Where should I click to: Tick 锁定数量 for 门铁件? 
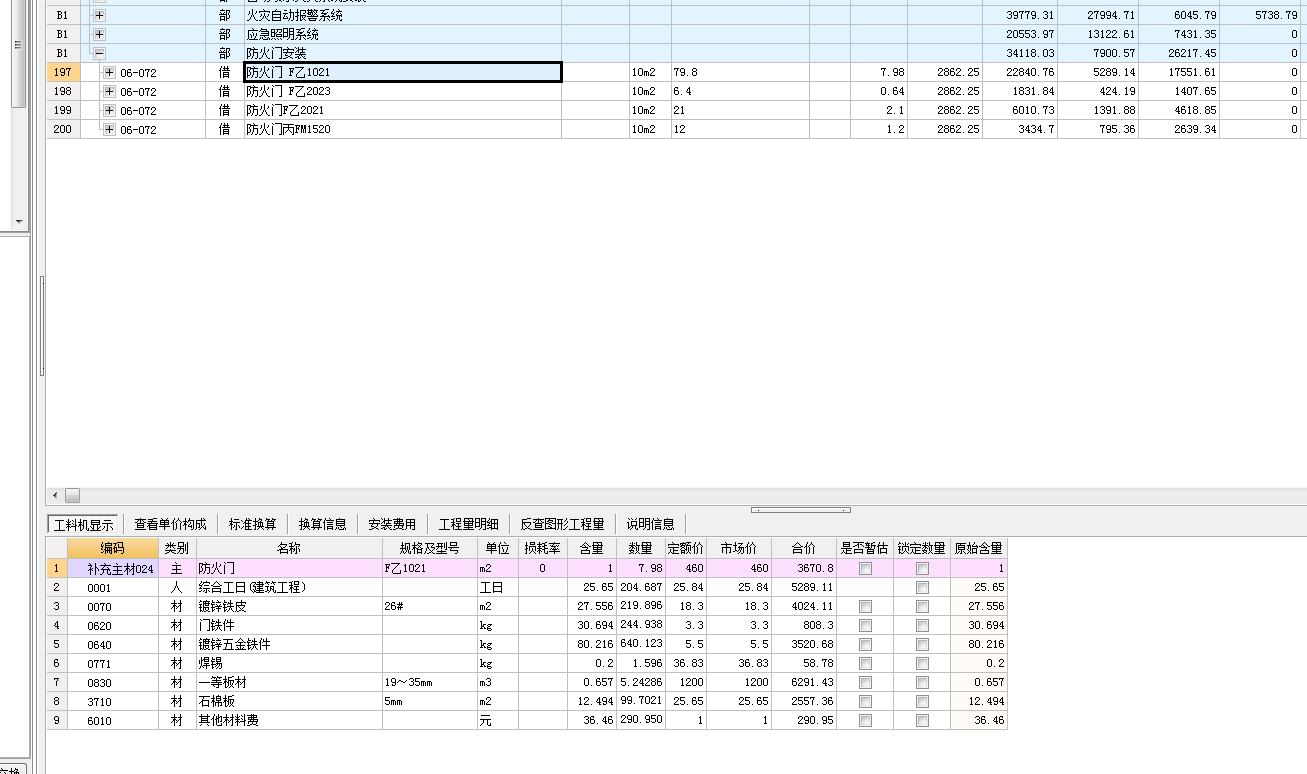pyautogui.click(x=922, y=625)
